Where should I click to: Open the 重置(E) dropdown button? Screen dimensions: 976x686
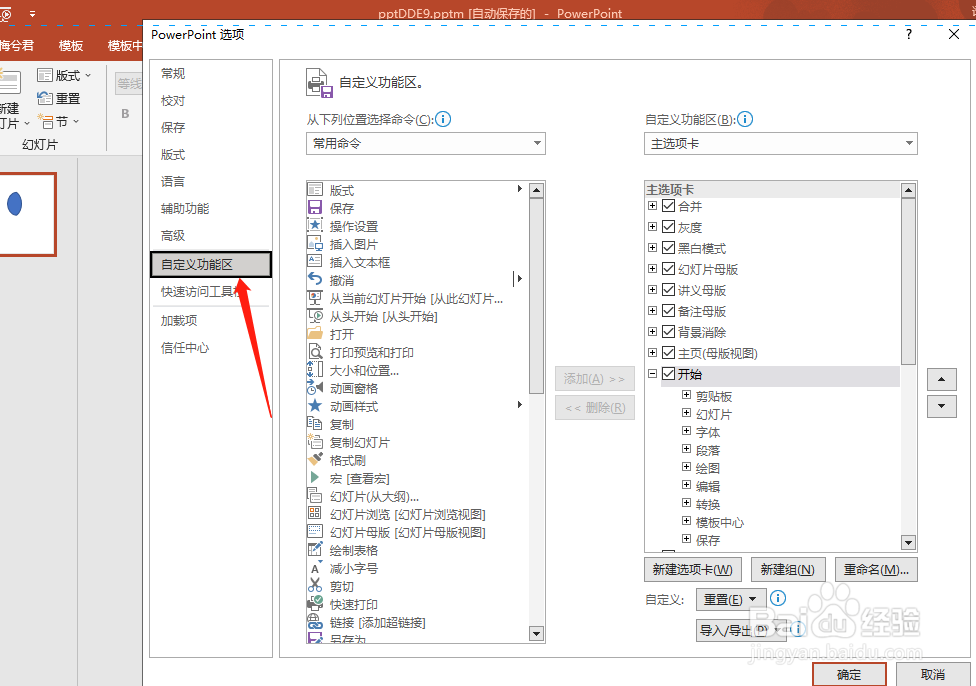[x=731, y=599]
